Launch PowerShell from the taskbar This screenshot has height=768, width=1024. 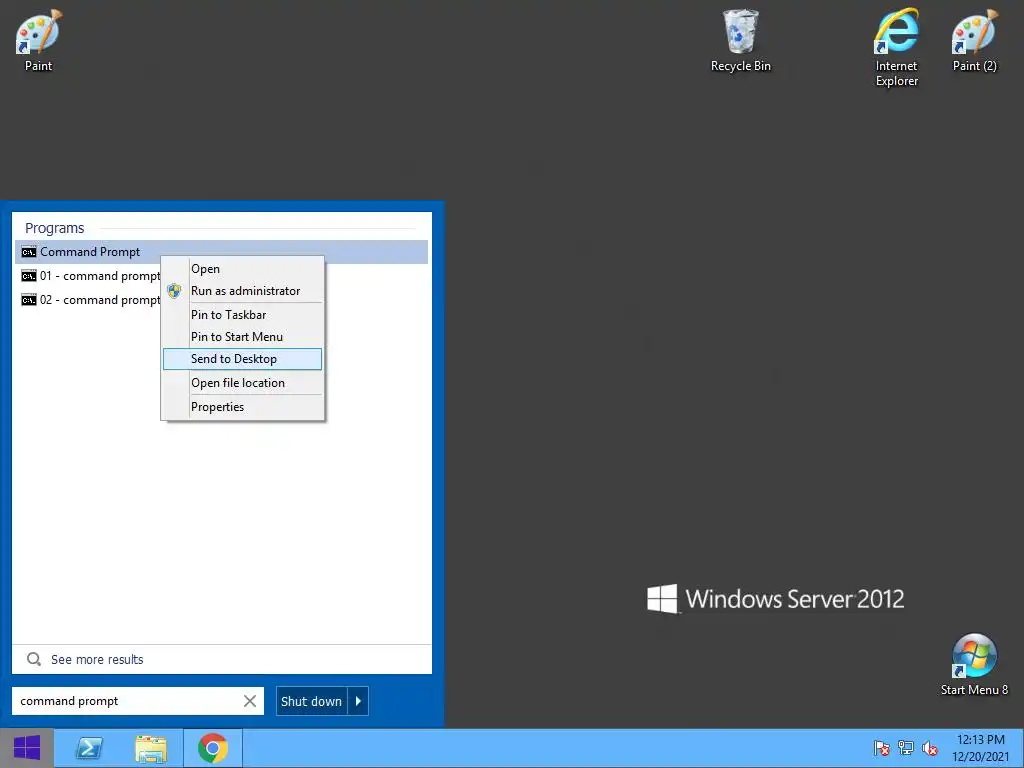click(x=89, y=748)
